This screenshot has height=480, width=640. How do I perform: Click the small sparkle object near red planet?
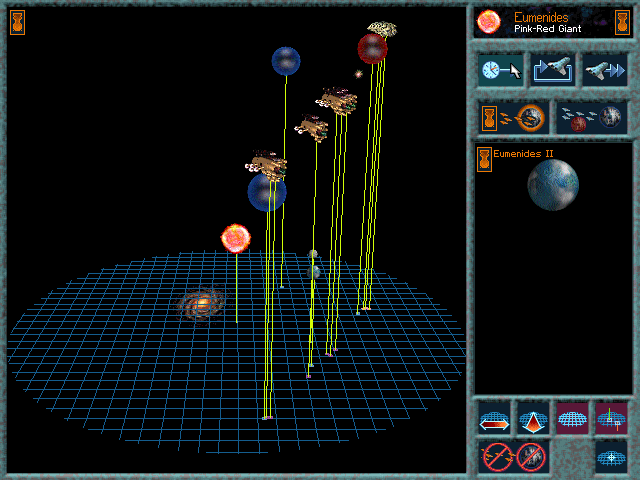pyautogui.click(x=358, y=74)
